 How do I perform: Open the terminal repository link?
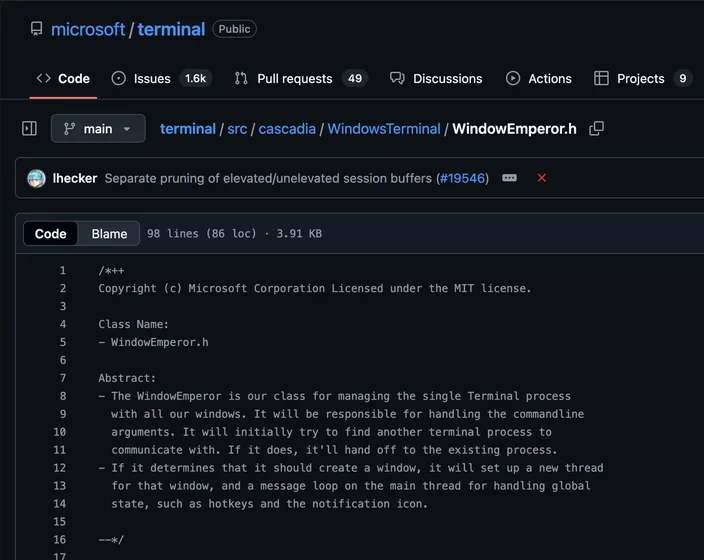click(x=171, y=29)
